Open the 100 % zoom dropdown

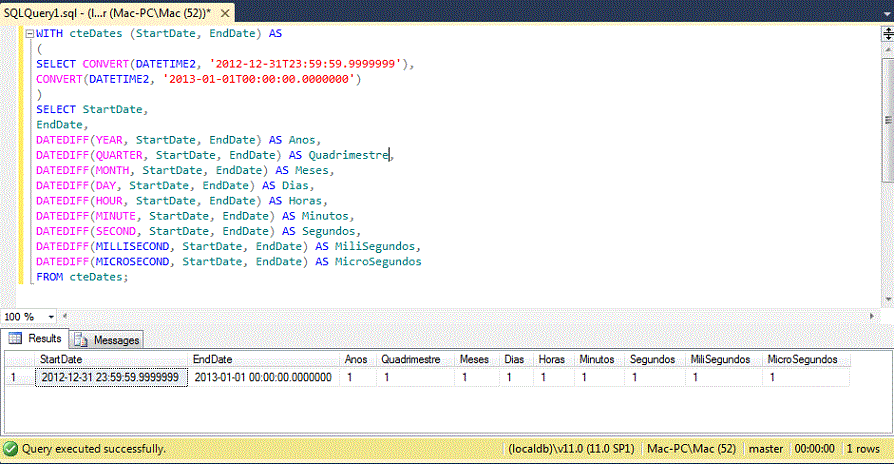click(51, 317)
